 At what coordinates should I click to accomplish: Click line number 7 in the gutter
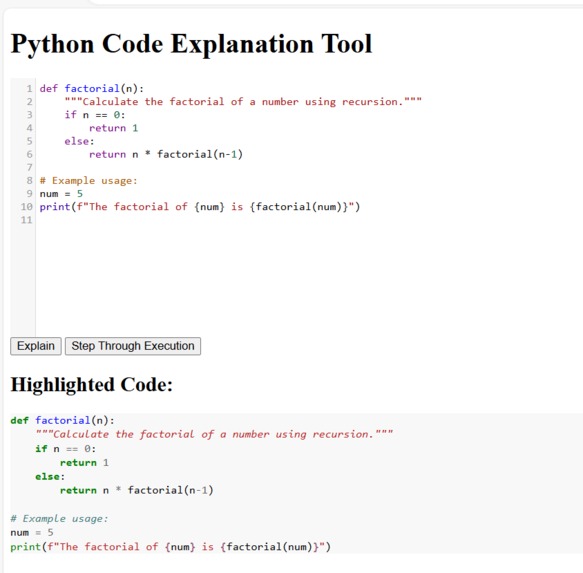tap(29, 167)
